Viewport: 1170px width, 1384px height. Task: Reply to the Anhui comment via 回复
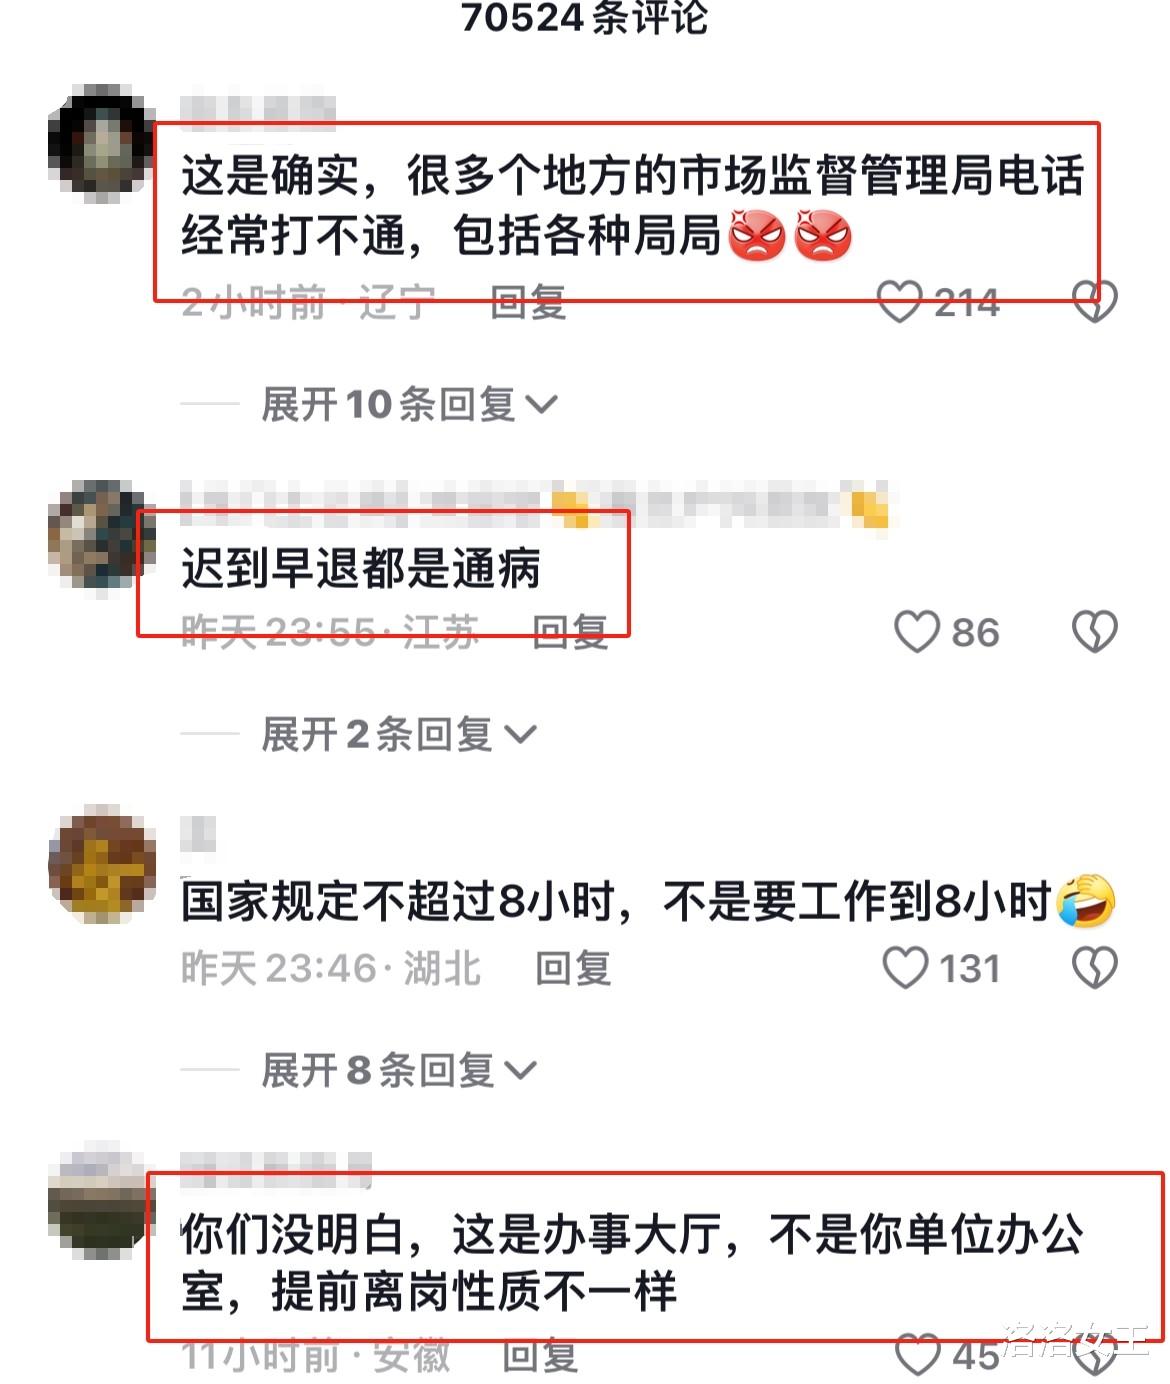(x=540, y=1356)
